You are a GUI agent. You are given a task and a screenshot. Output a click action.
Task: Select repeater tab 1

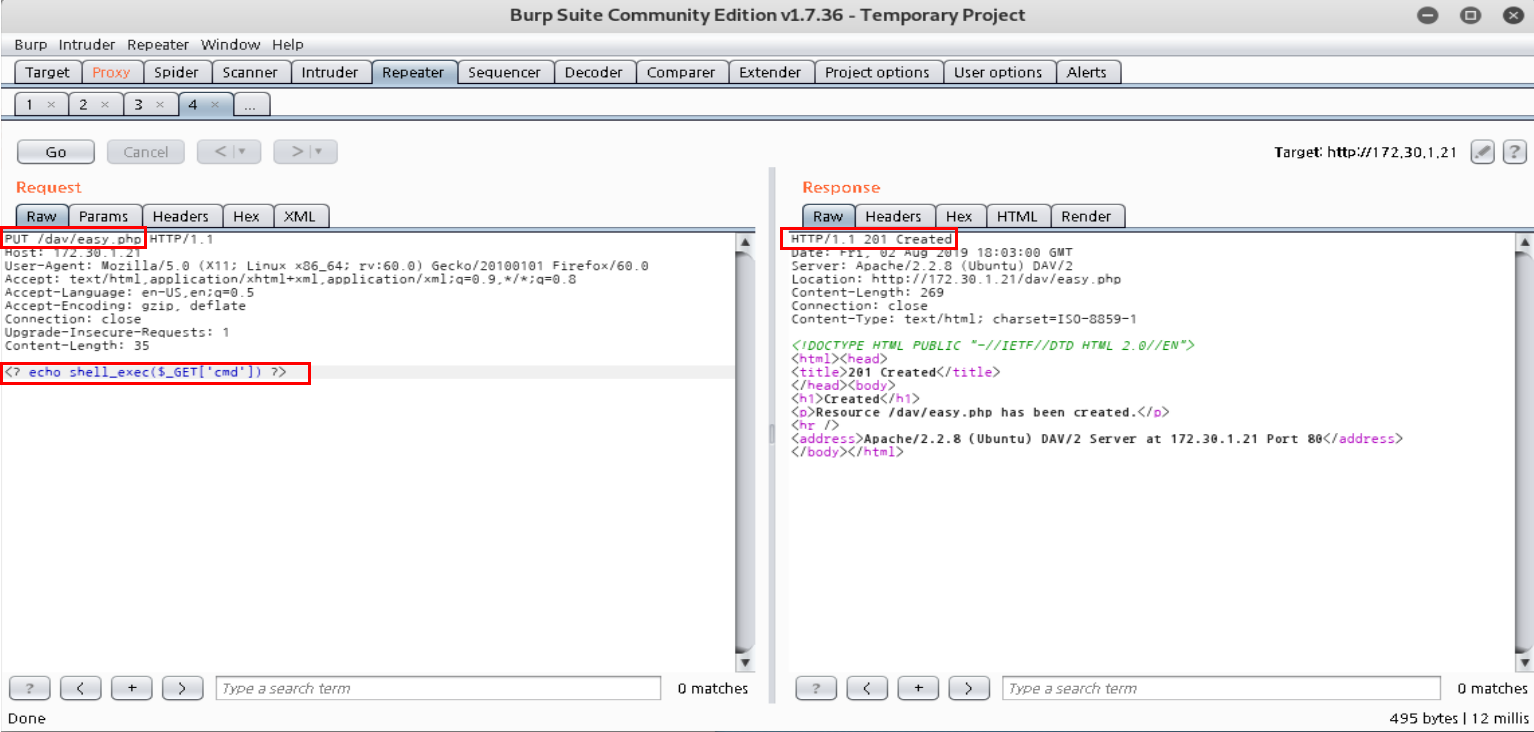30,104
